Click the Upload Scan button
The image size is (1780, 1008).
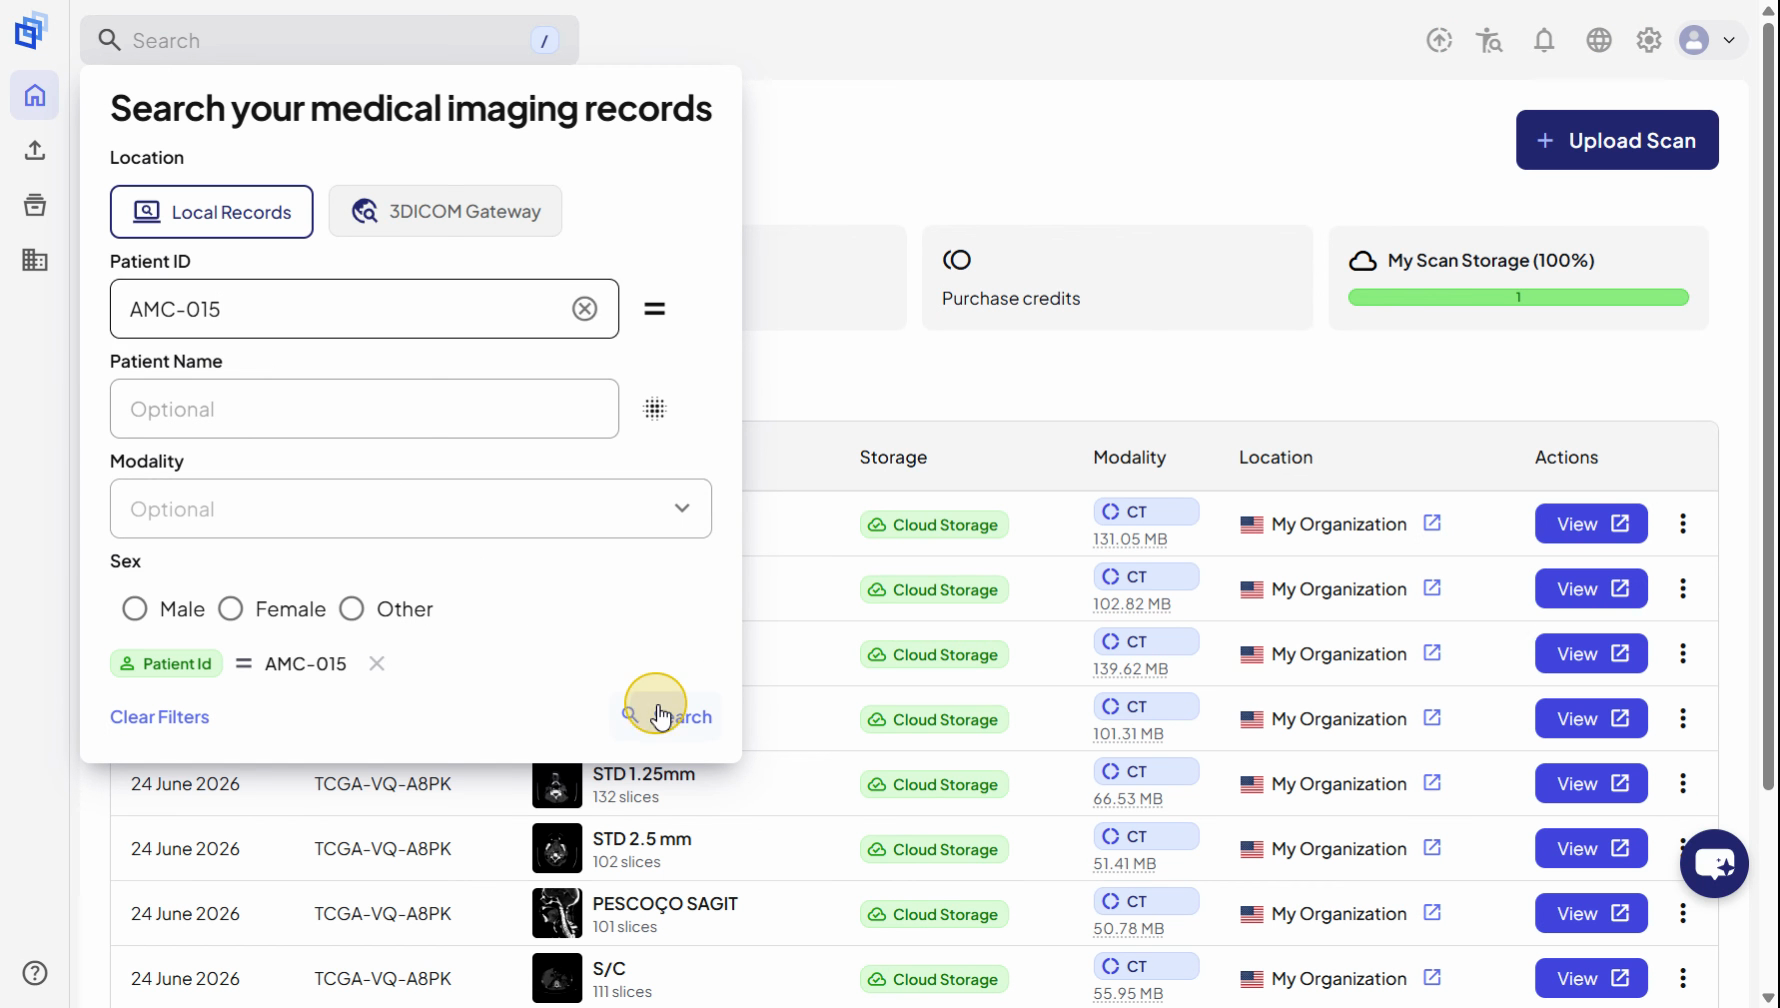1617,140
